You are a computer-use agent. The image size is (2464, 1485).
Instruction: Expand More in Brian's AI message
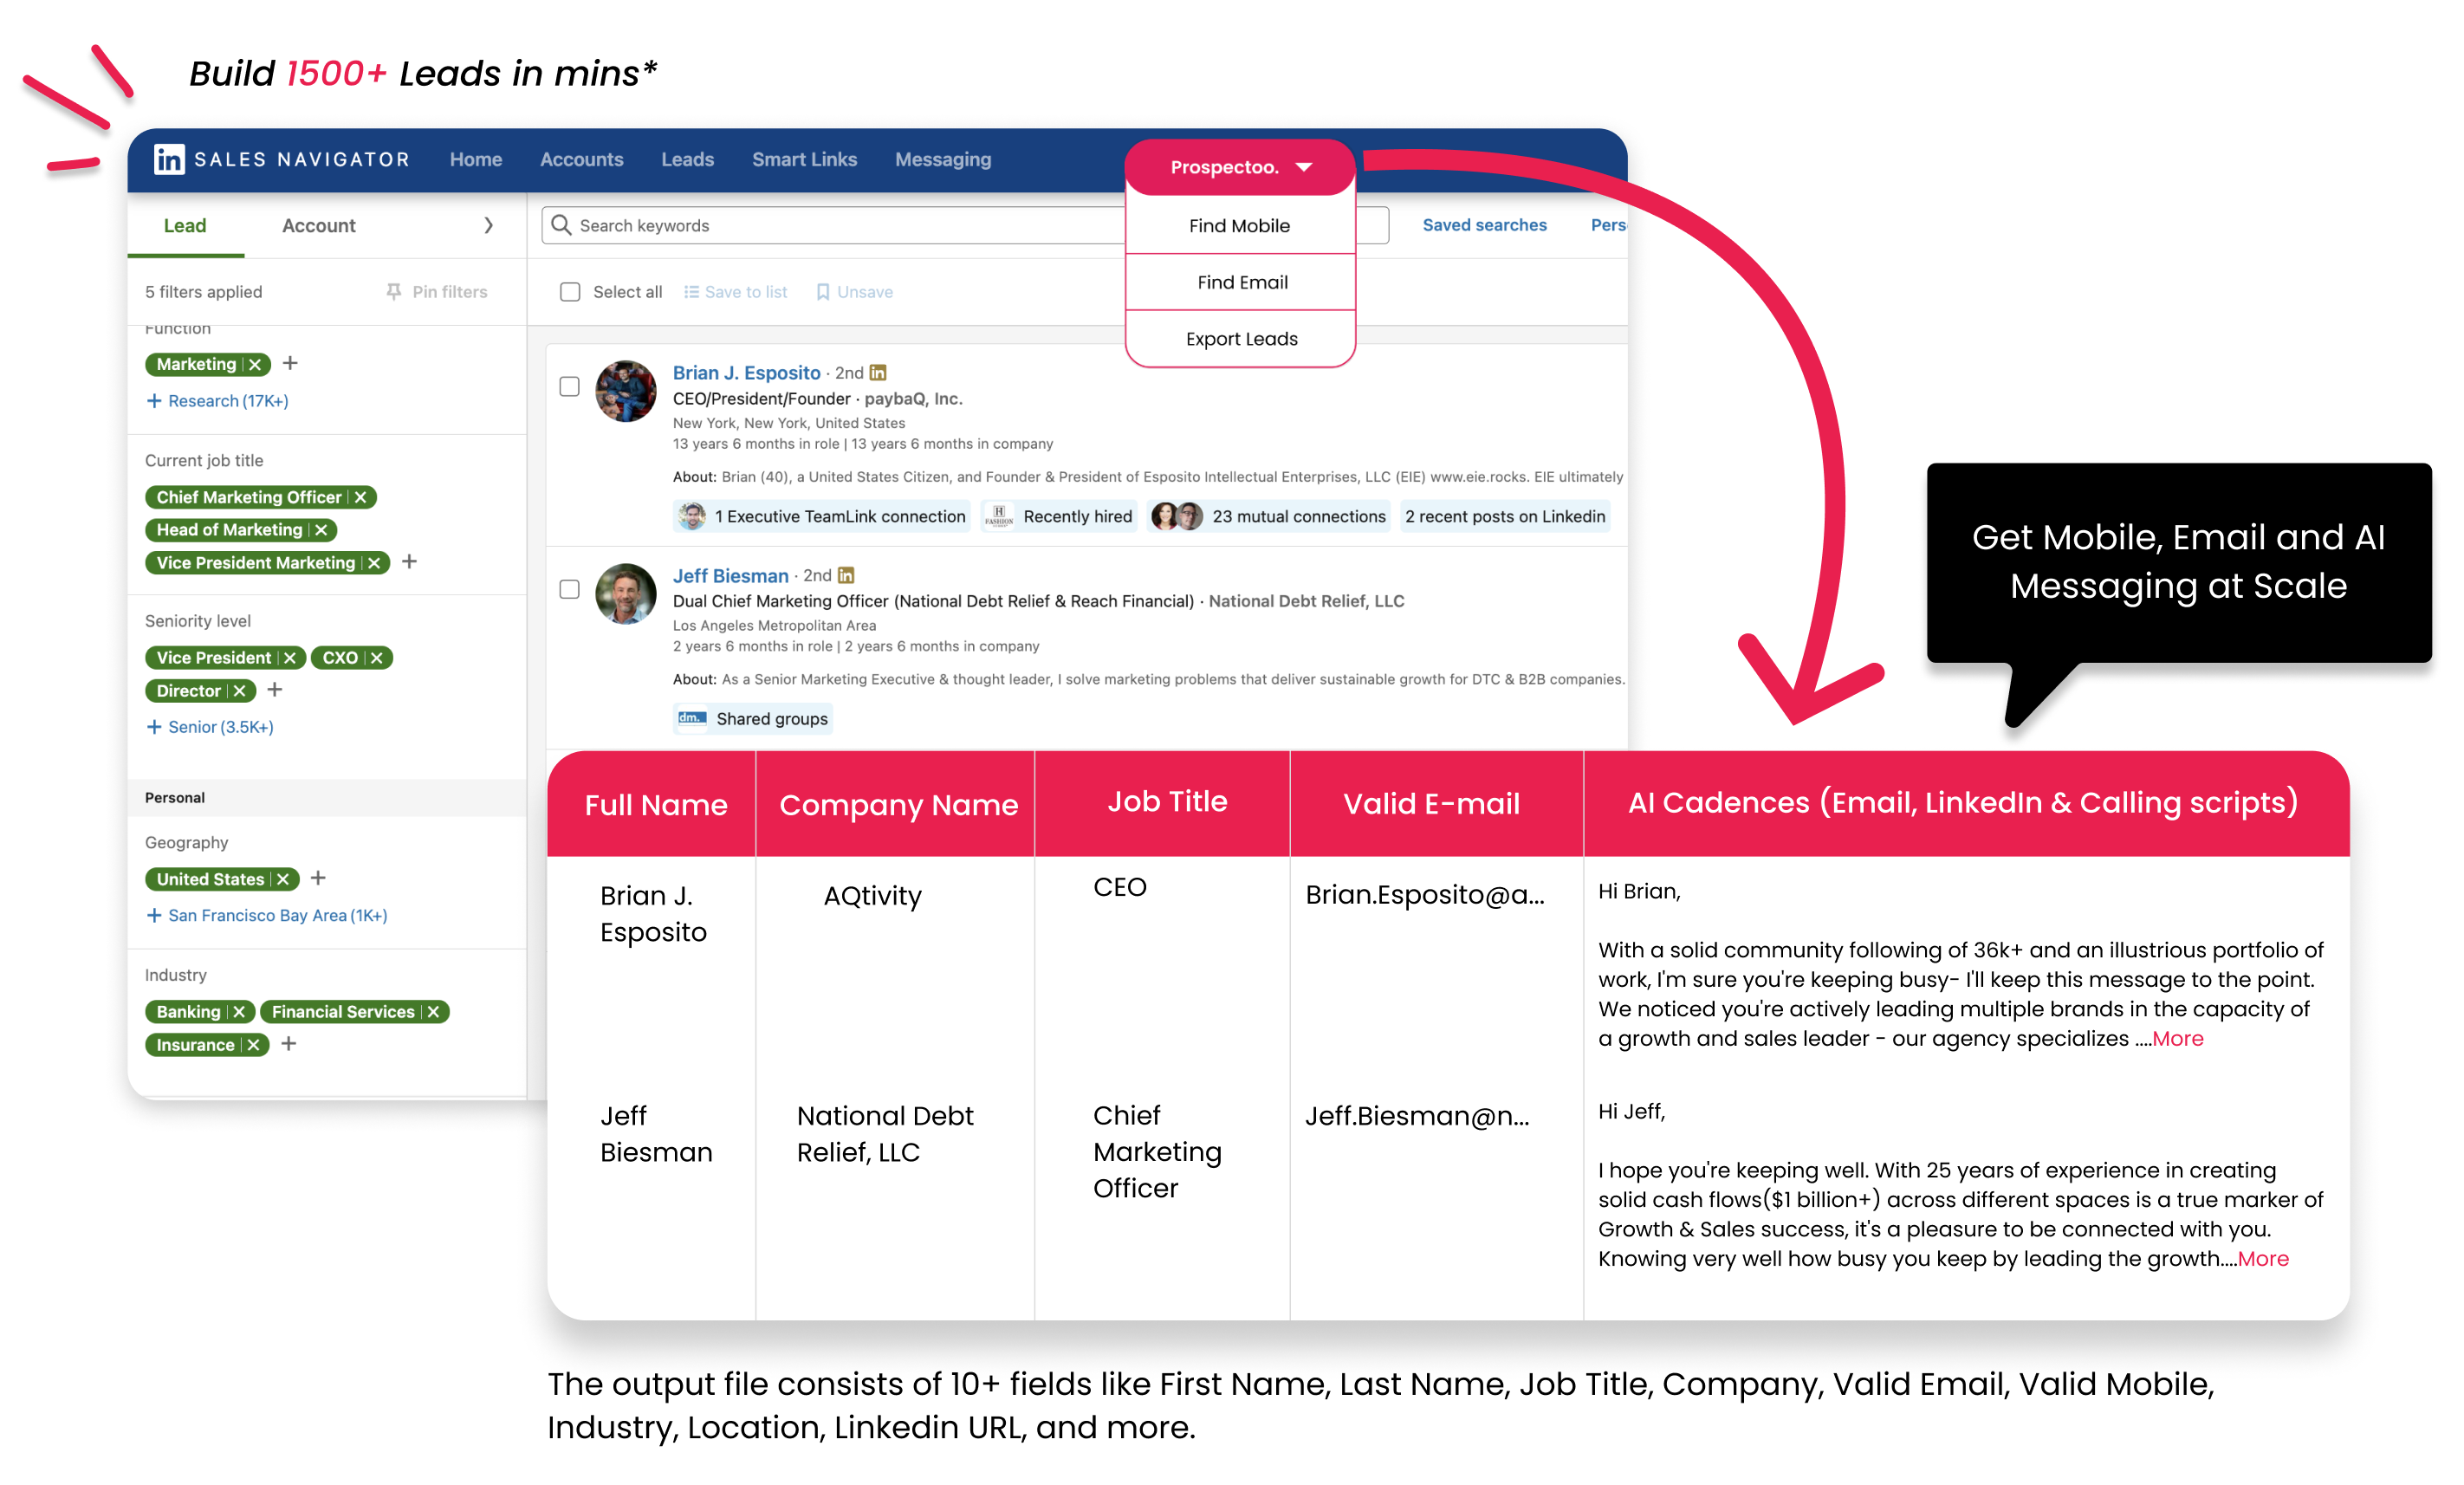(x=2178, y=1039)
